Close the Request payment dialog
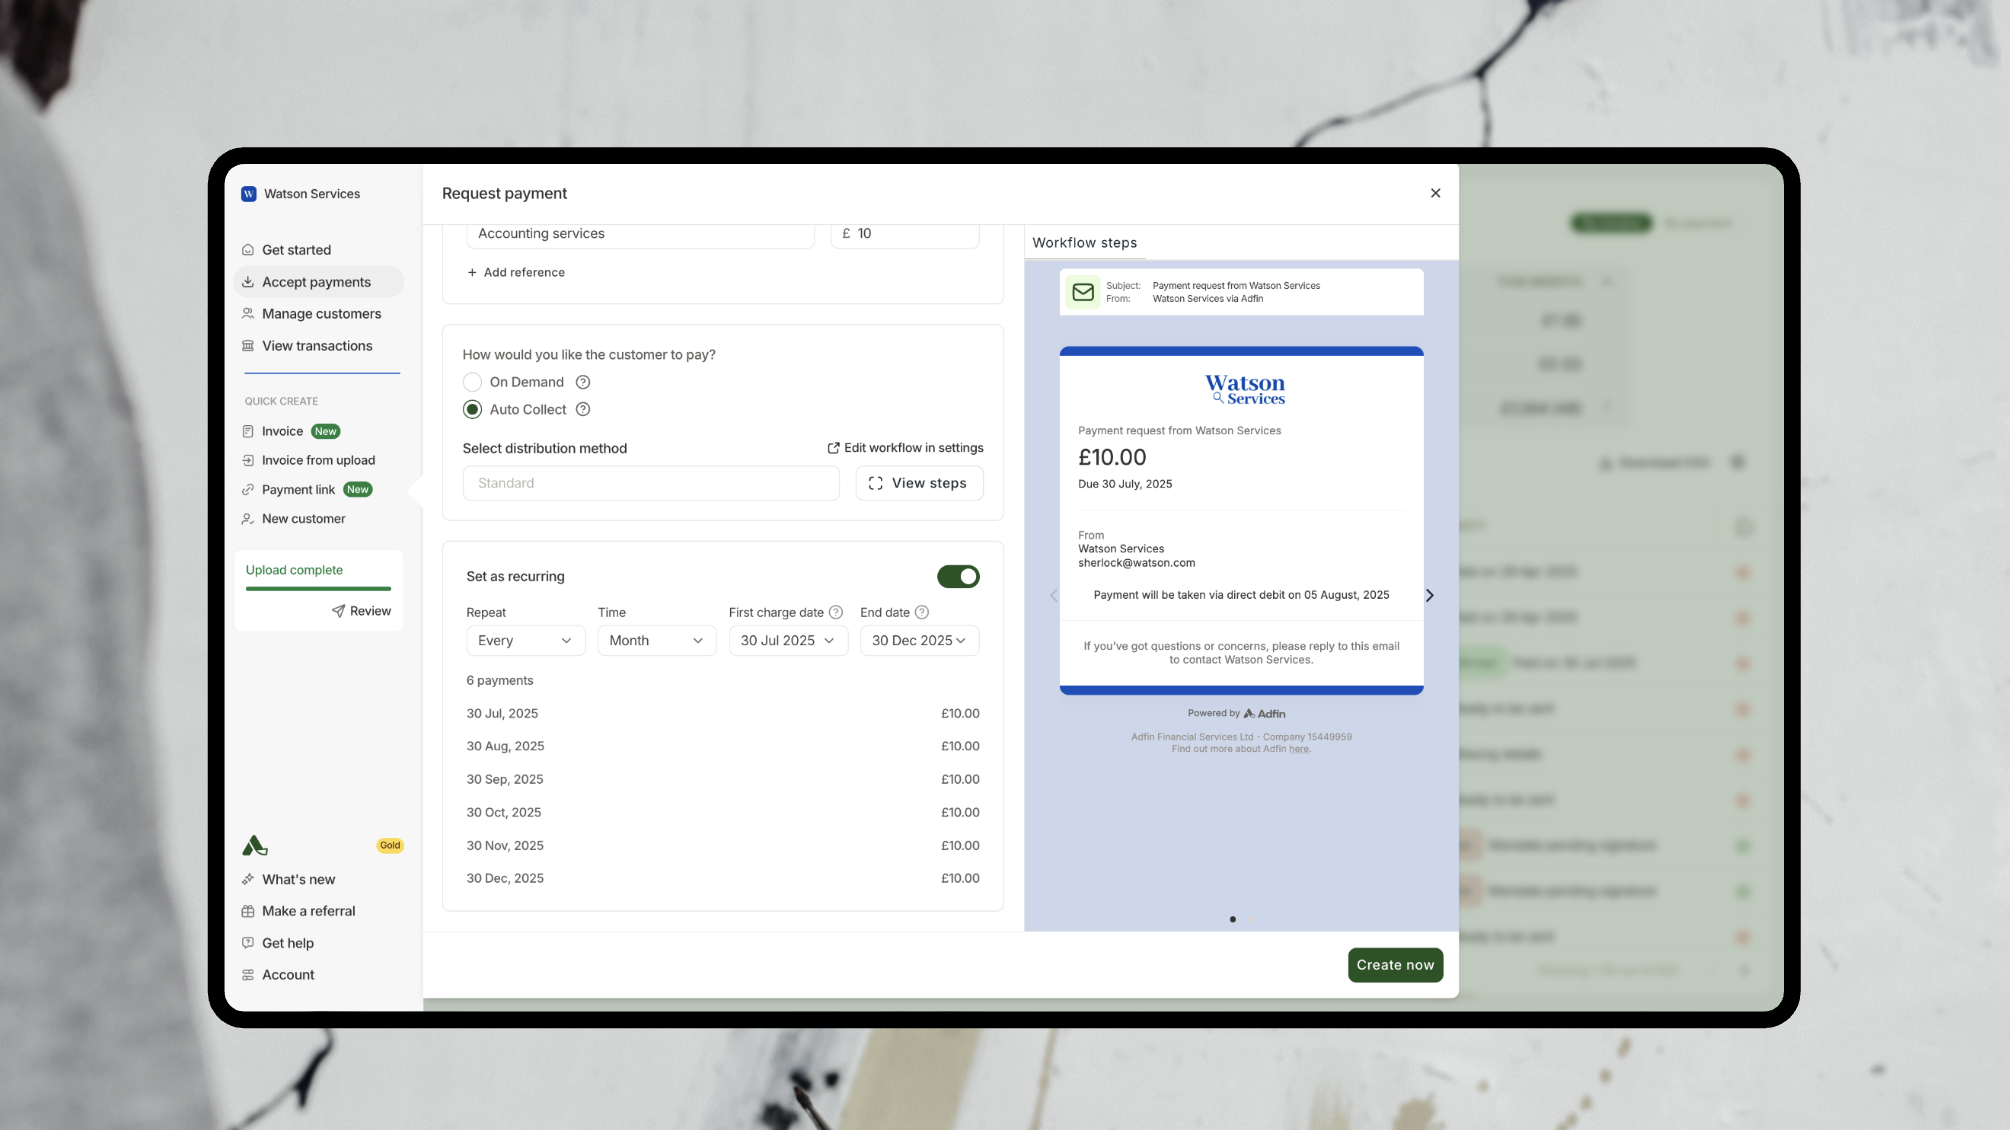The width and height of the screenshot is (2010, 1130). coord(1435,193)
